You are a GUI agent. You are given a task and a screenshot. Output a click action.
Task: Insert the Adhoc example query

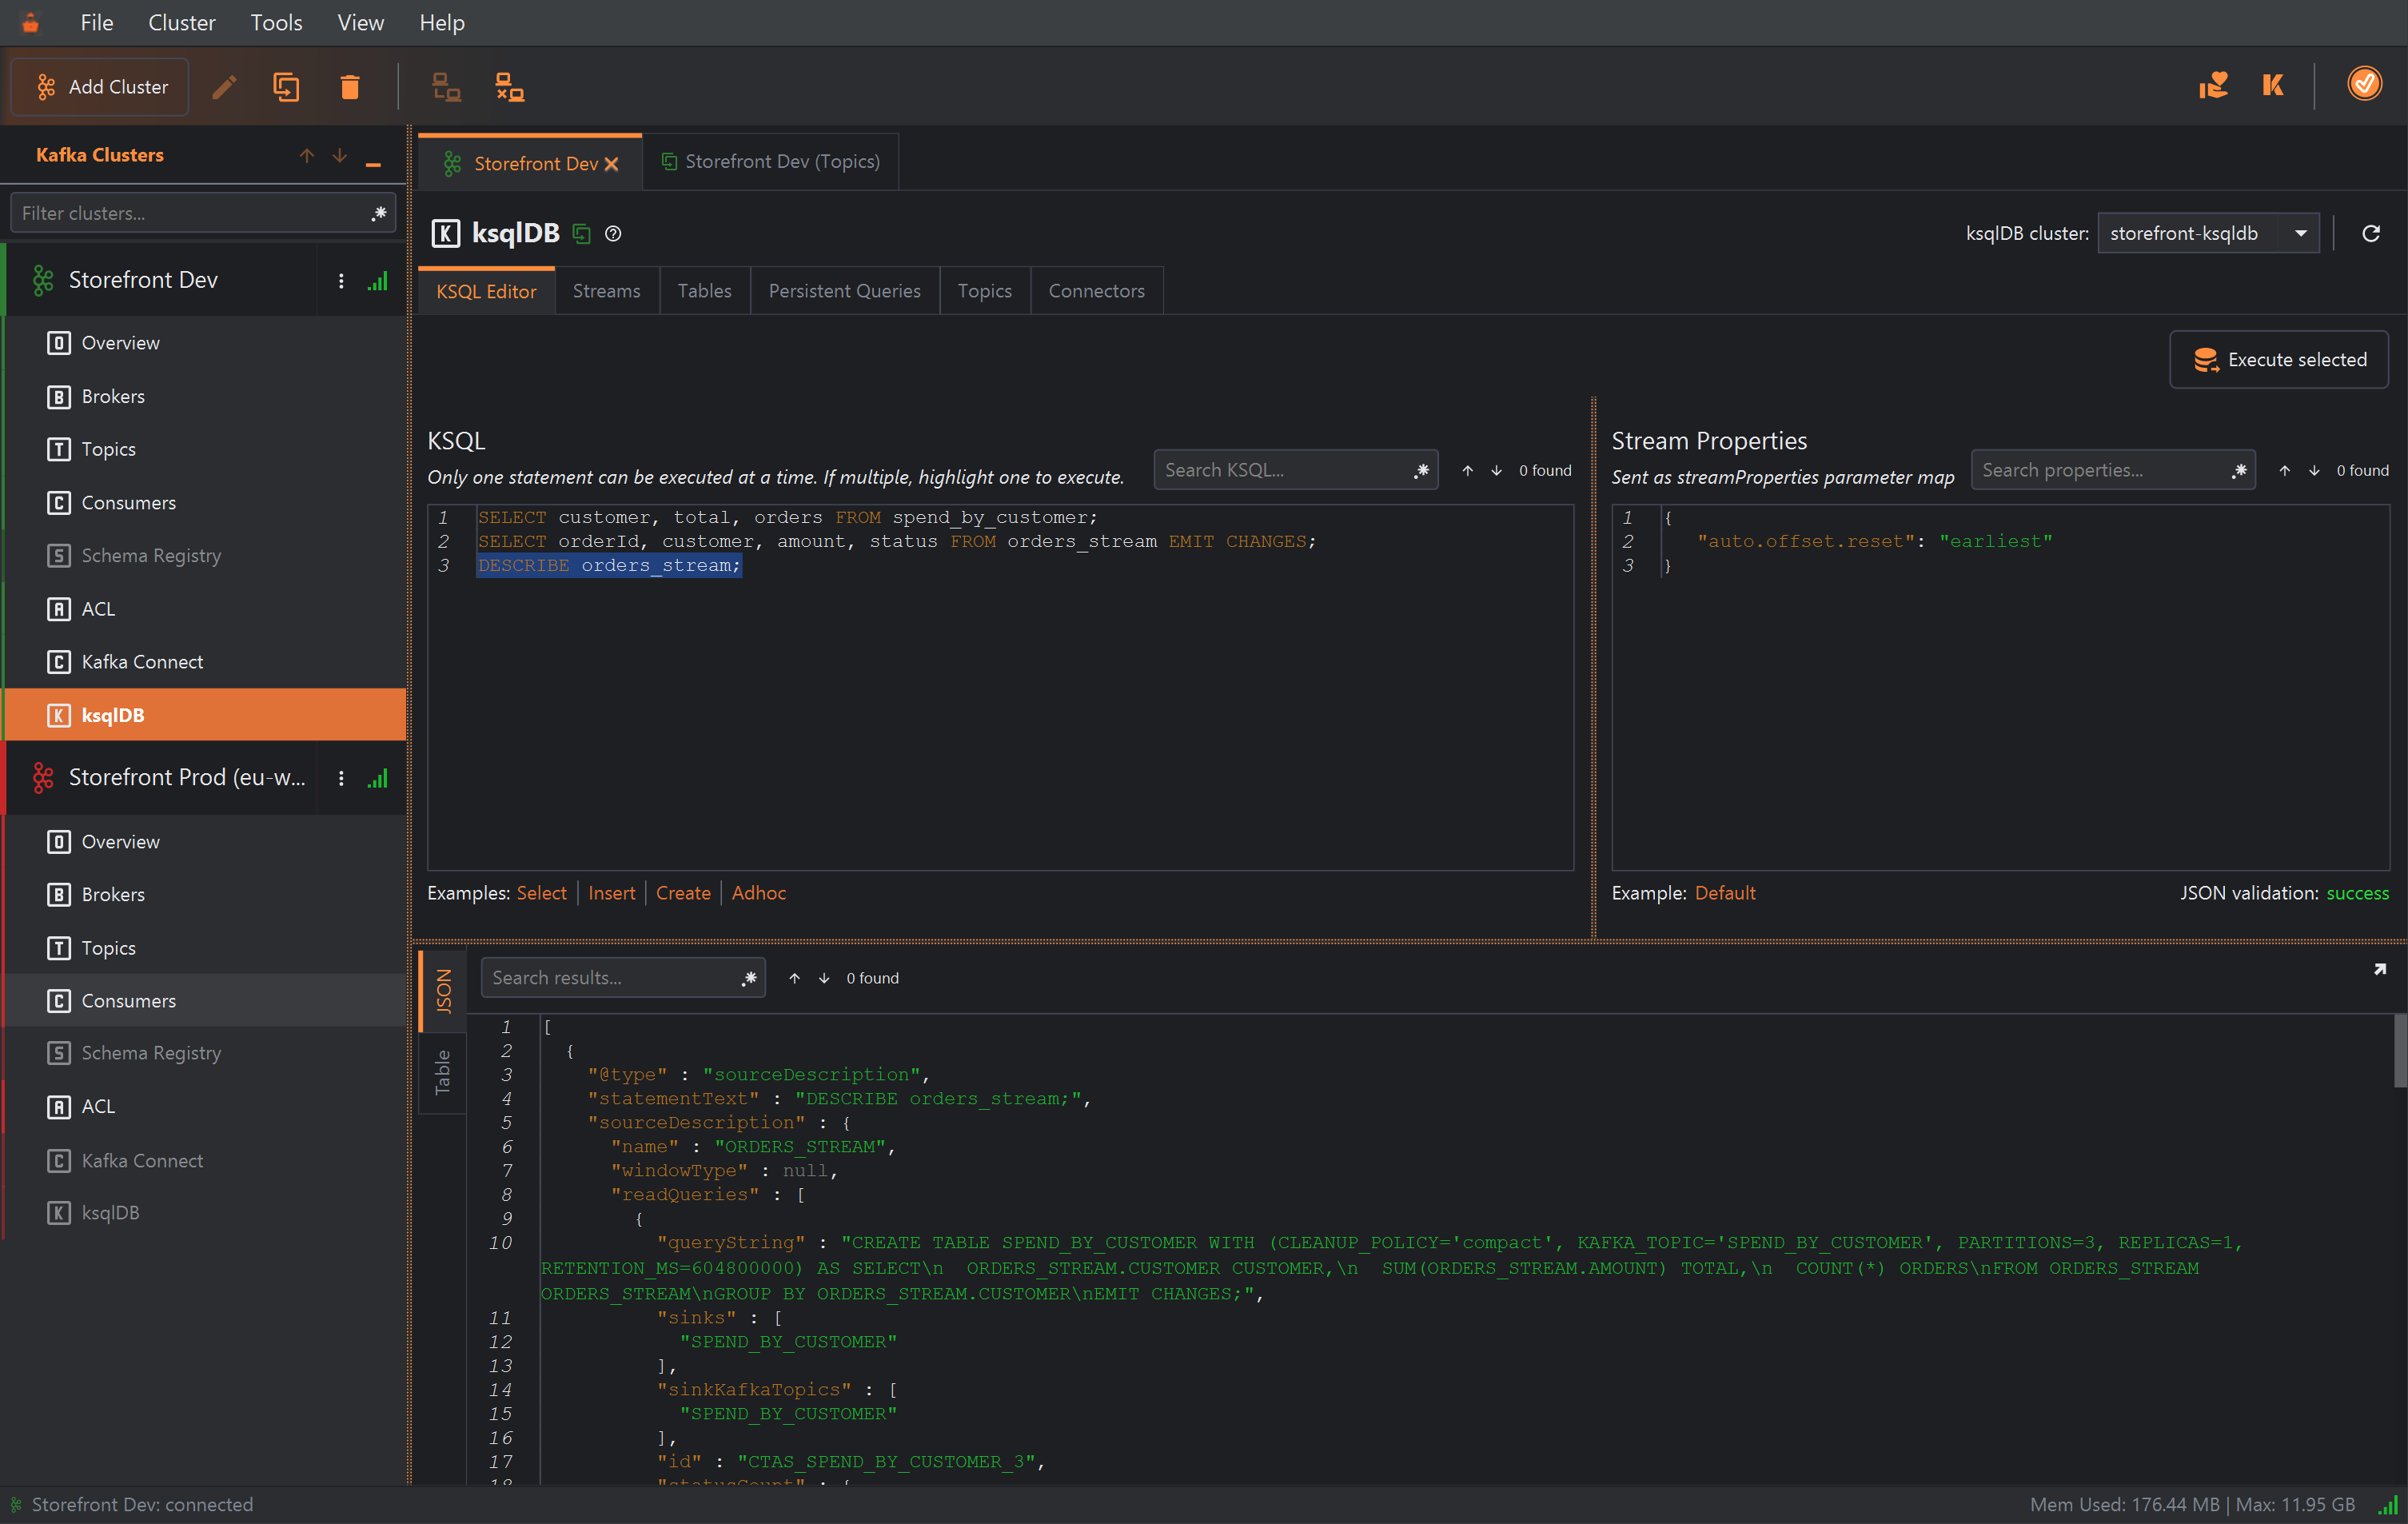coord(758,893)
